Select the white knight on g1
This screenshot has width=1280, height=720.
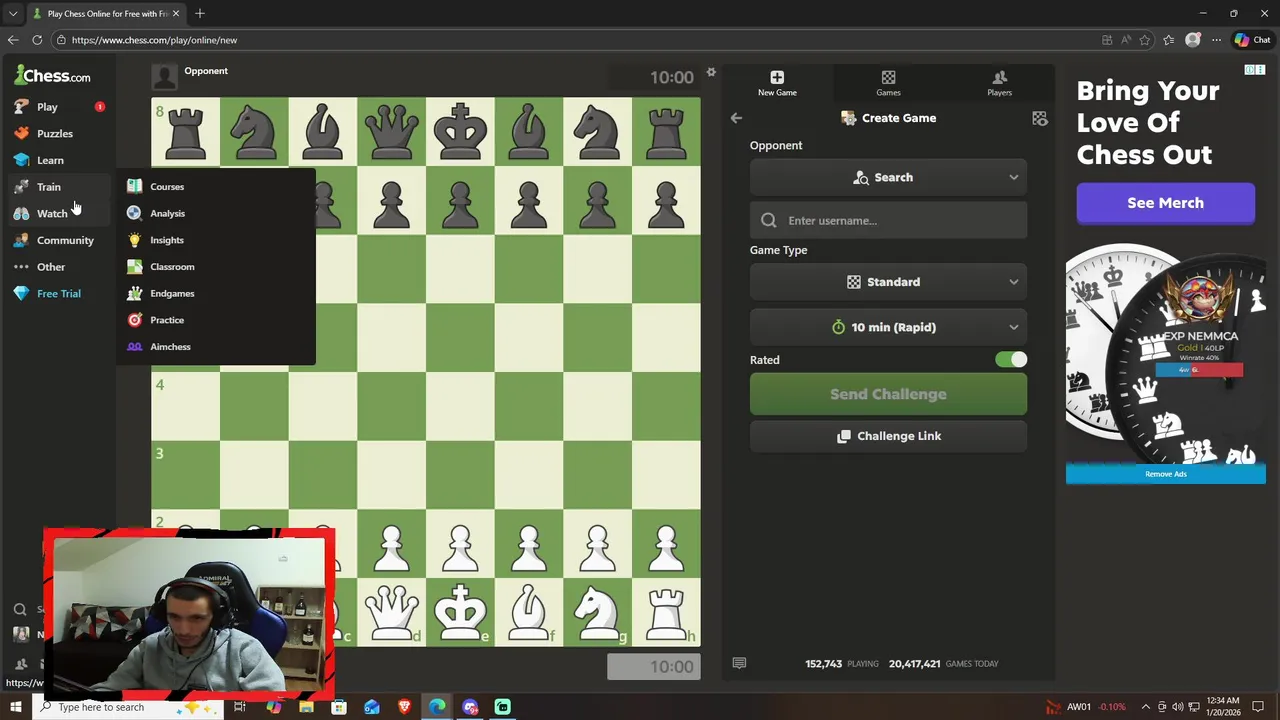(597, 612)
